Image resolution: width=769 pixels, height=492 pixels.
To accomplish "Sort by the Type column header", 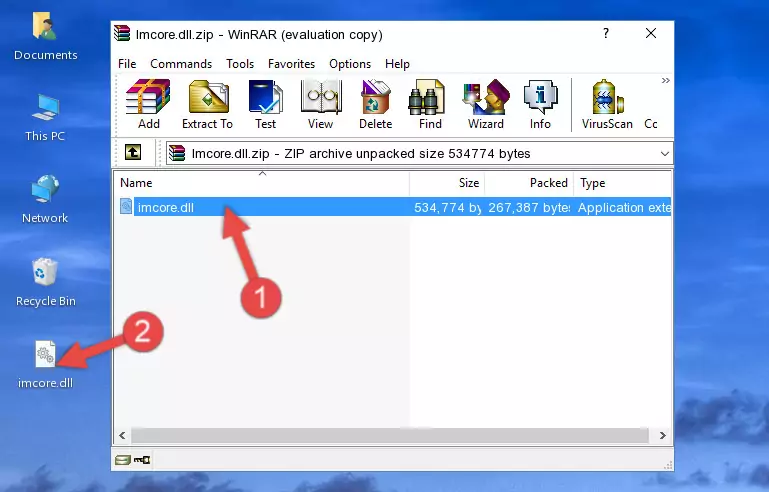I will (623, 183).
